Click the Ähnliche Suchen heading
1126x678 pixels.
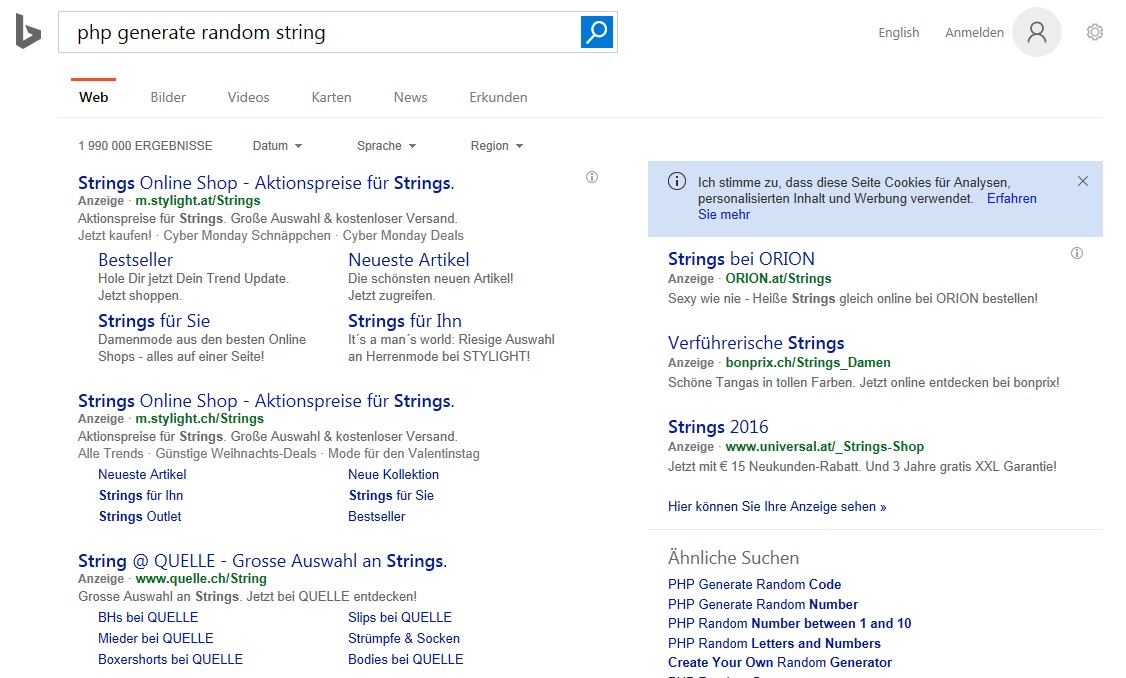click(x=733, y=557)
